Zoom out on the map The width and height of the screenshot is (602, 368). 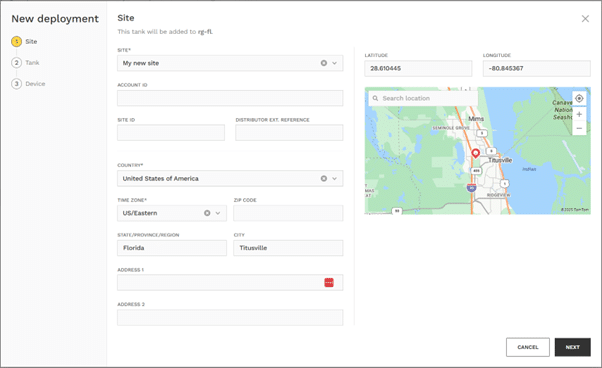pos(579,128)
